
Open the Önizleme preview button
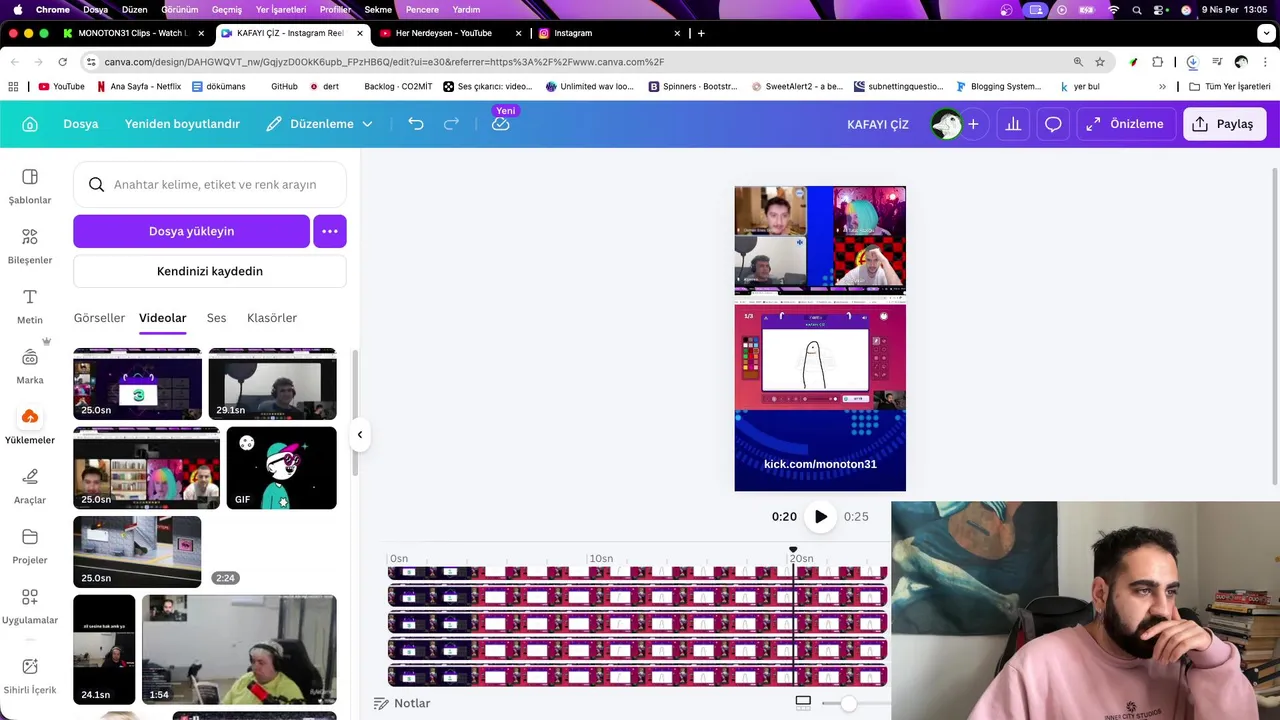[x=1125, y=124]
